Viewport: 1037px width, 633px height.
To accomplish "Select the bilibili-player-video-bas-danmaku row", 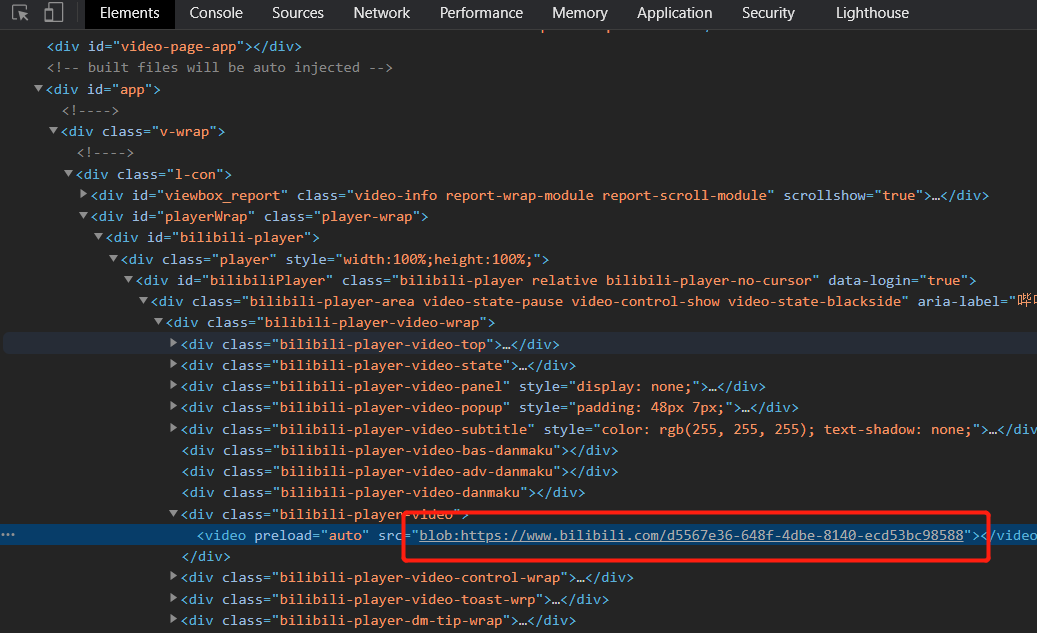I will [400, 450].
